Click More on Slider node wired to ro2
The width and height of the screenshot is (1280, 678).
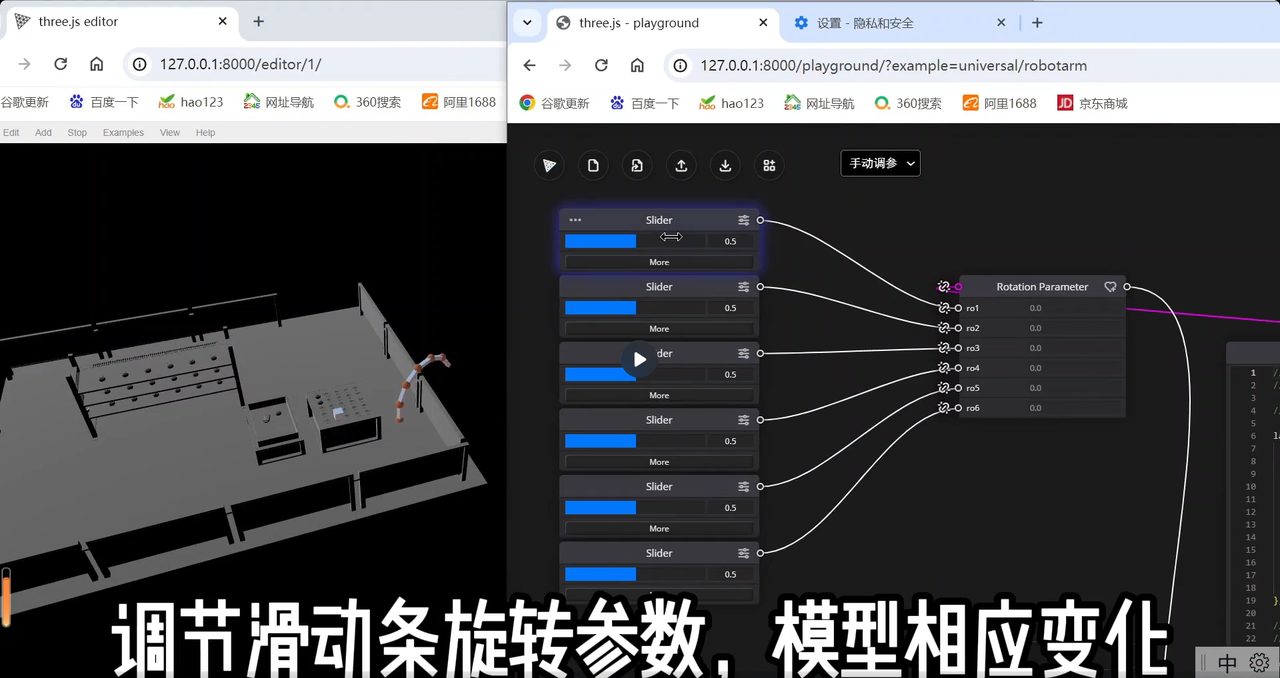659,329
